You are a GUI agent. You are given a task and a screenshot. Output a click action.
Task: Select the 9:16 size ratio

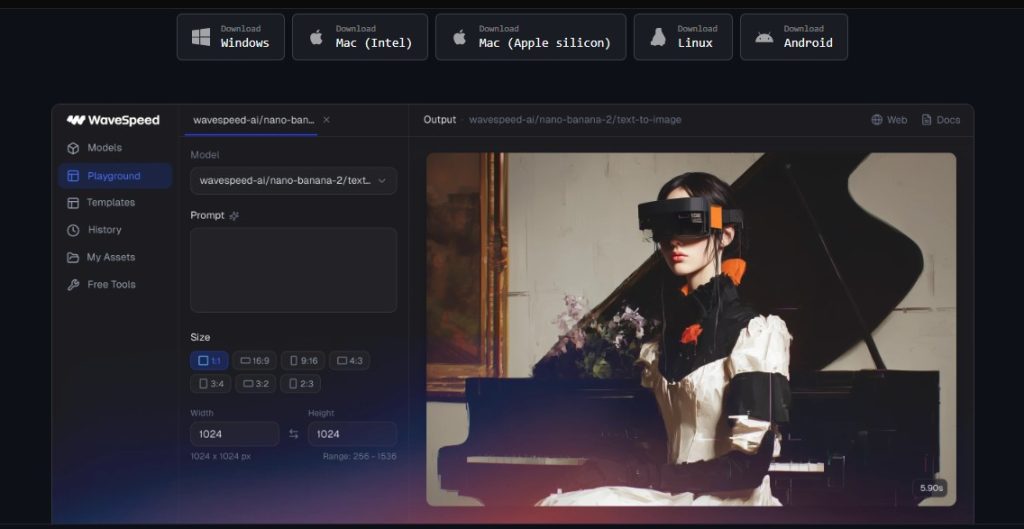click(303, 361)
